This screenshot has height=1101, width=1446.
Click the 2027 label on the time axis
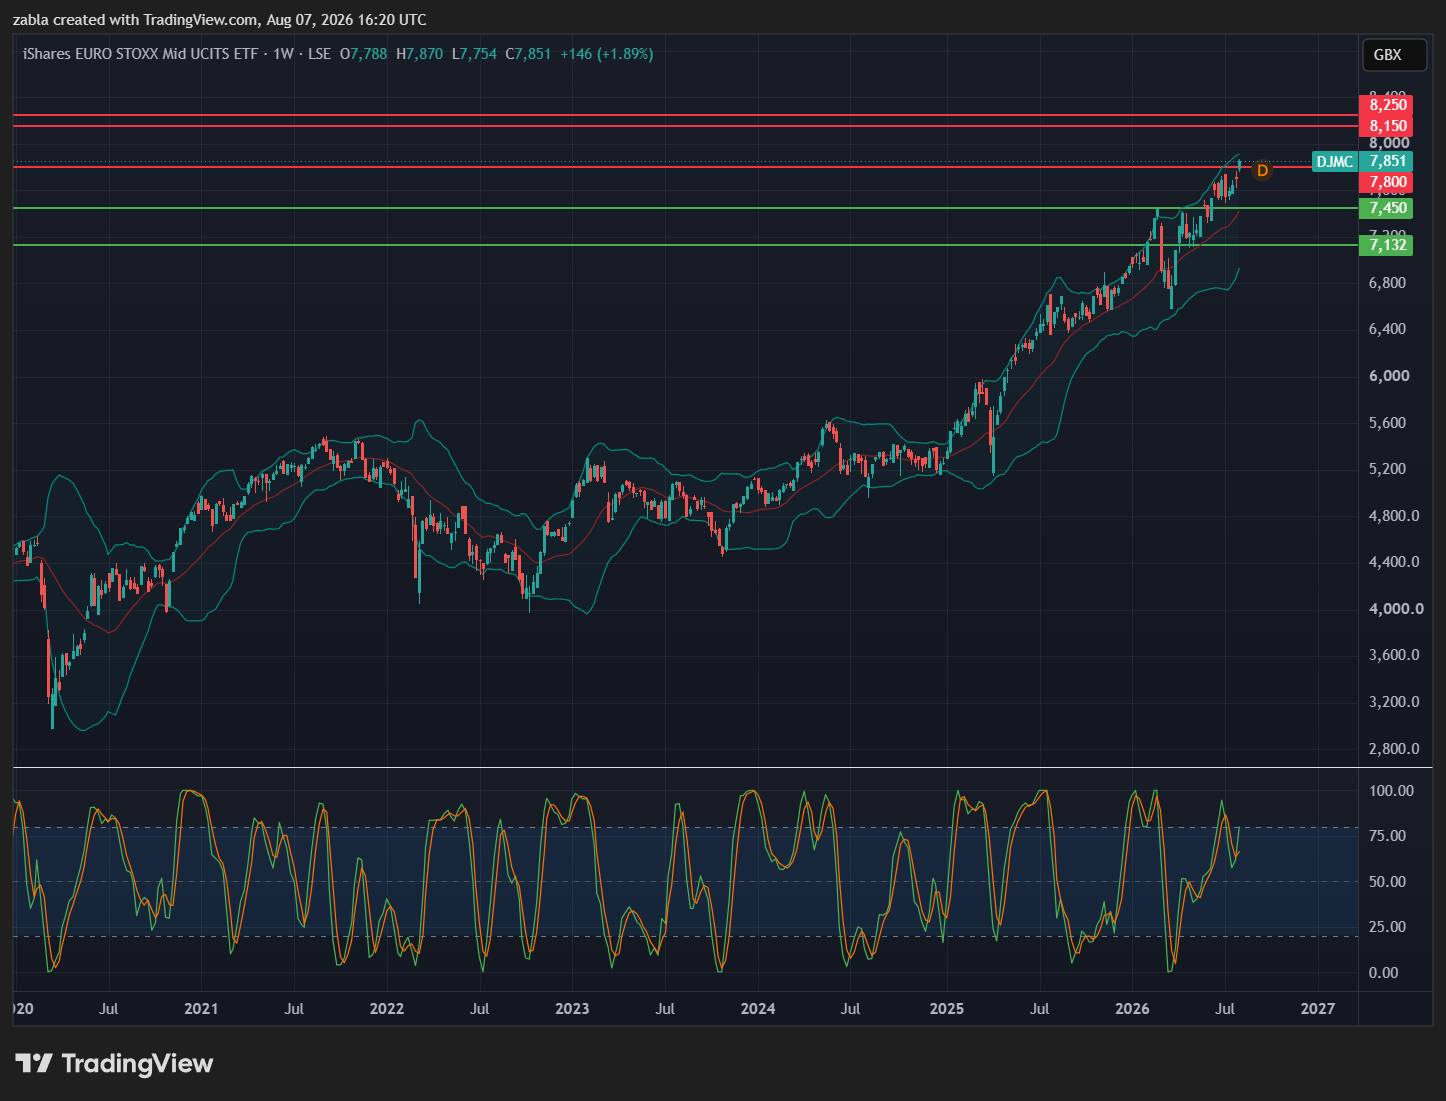[1318, 1009]
